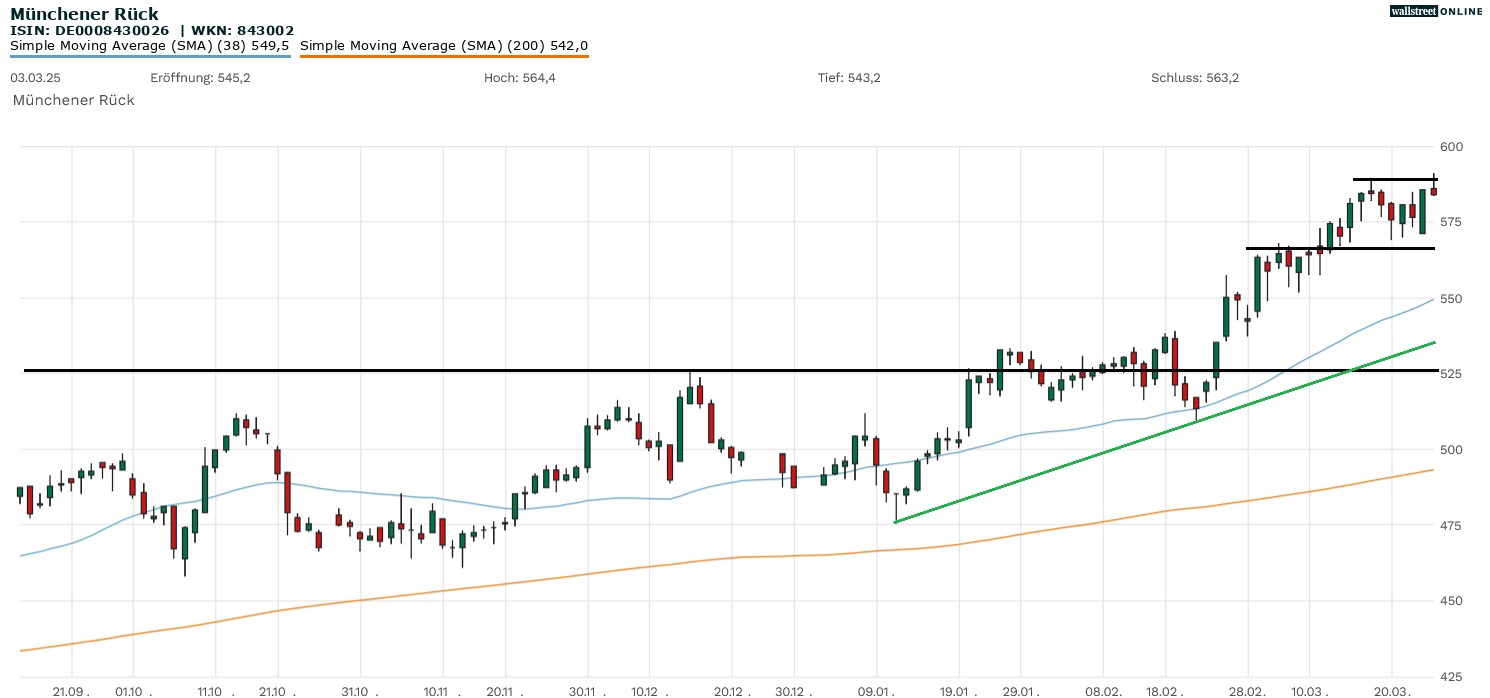
Task: Click the Hoch 564,4 value
Action: tap(519, 78)
